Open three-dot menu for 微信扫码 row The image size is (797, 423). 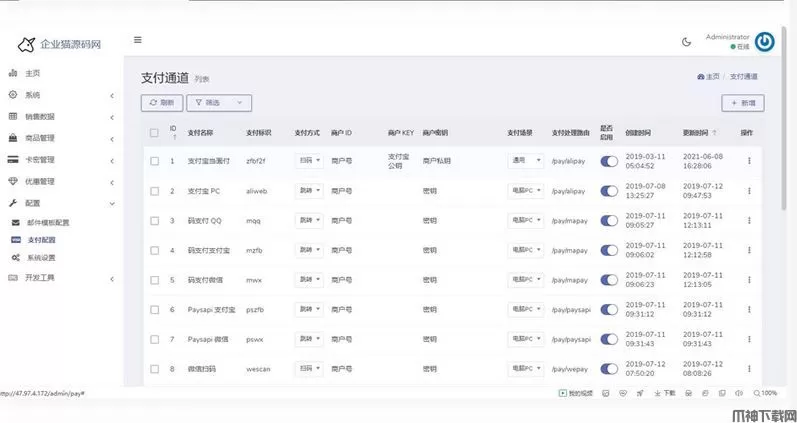coord(749,368)
